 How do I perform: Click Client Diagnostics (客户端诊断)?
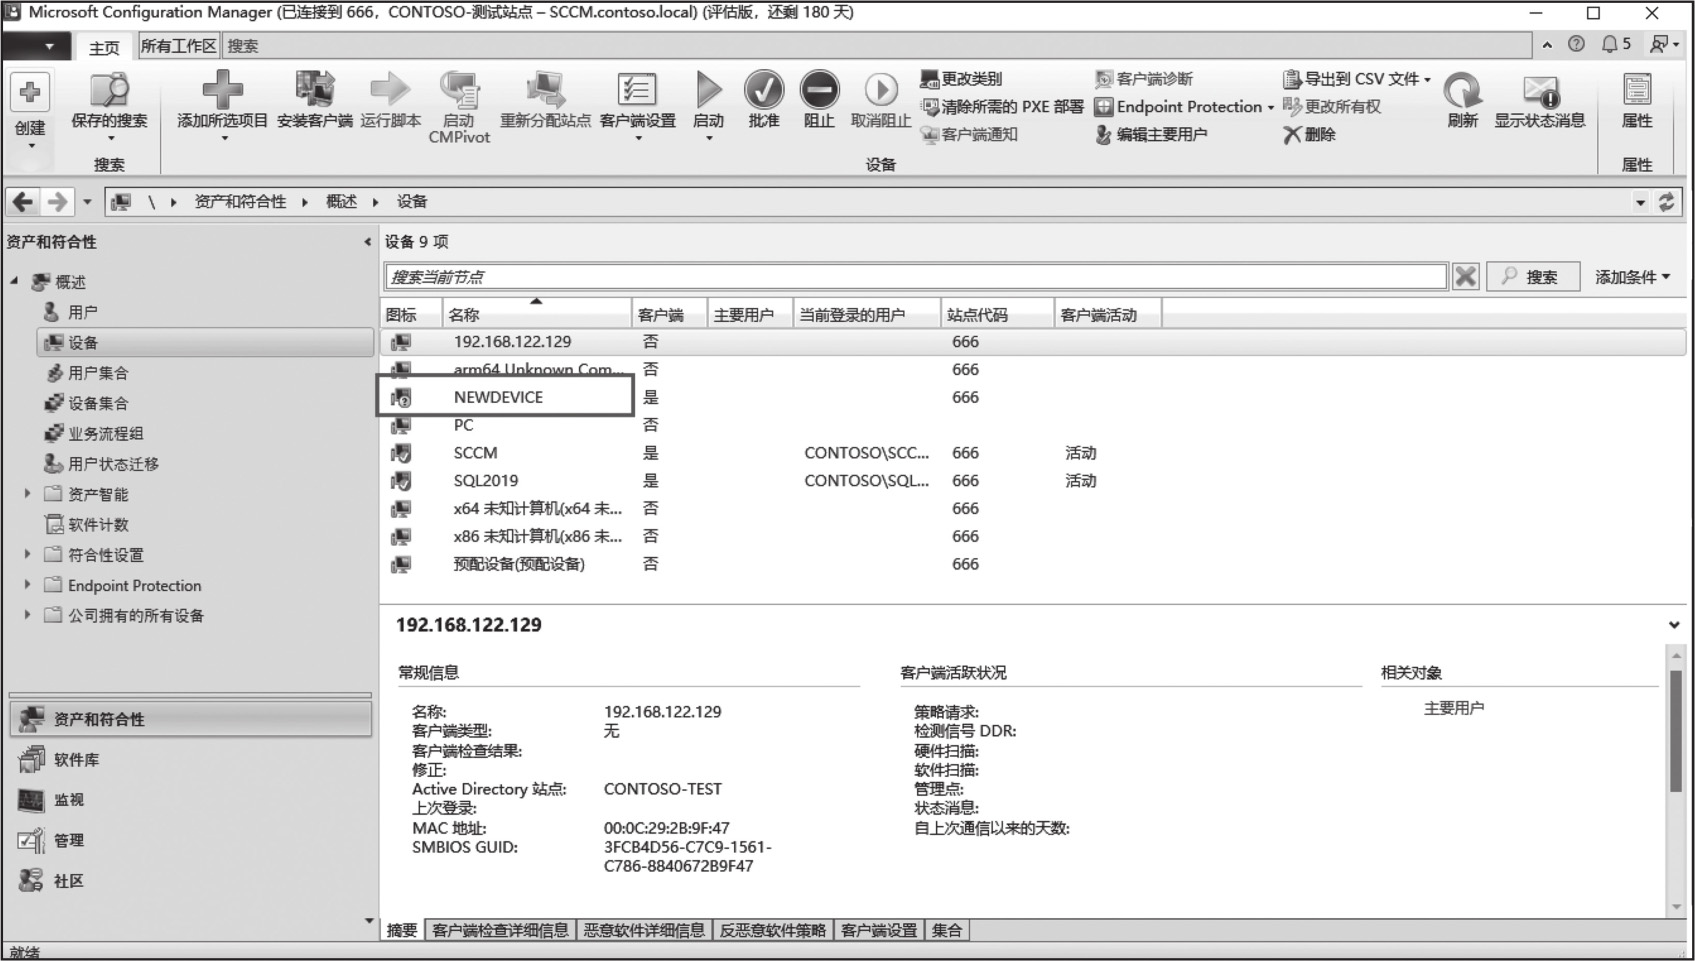1144,79
